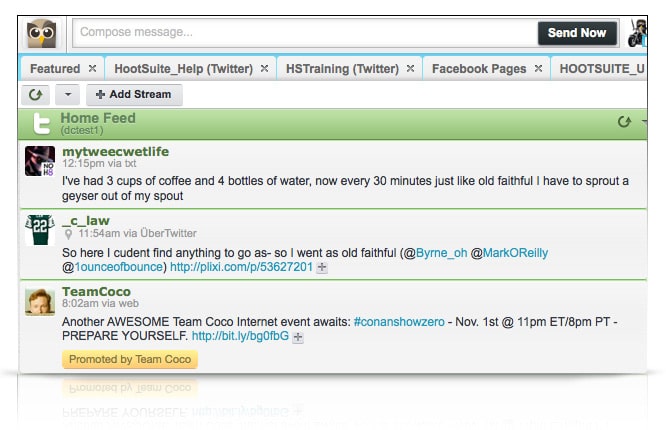The image size is (666, 430).
Task: Open the motorcycle profile avatar
Action: click(x=637, y=33)
